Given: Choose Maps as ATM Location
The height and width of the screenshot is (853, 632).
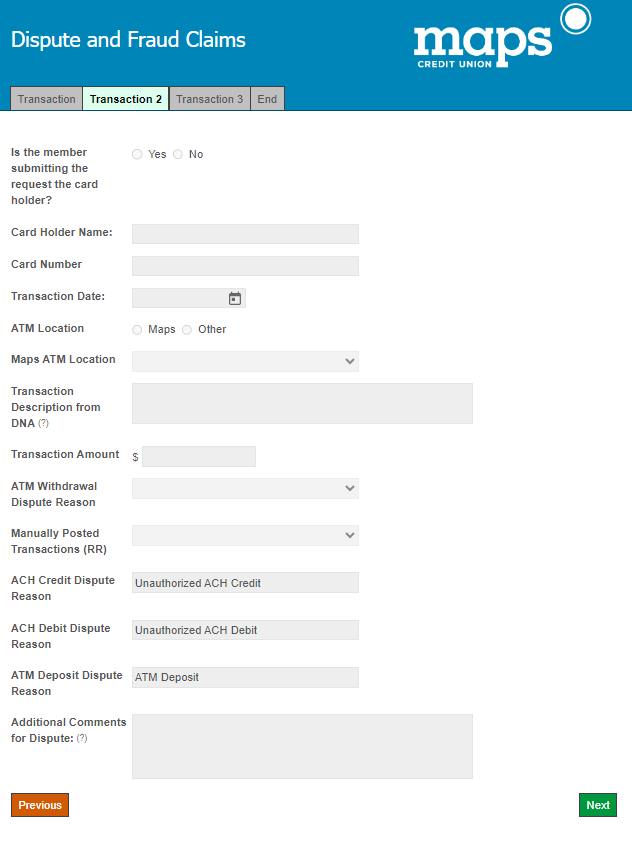Looking at the screenshot, I should point(137,330).
